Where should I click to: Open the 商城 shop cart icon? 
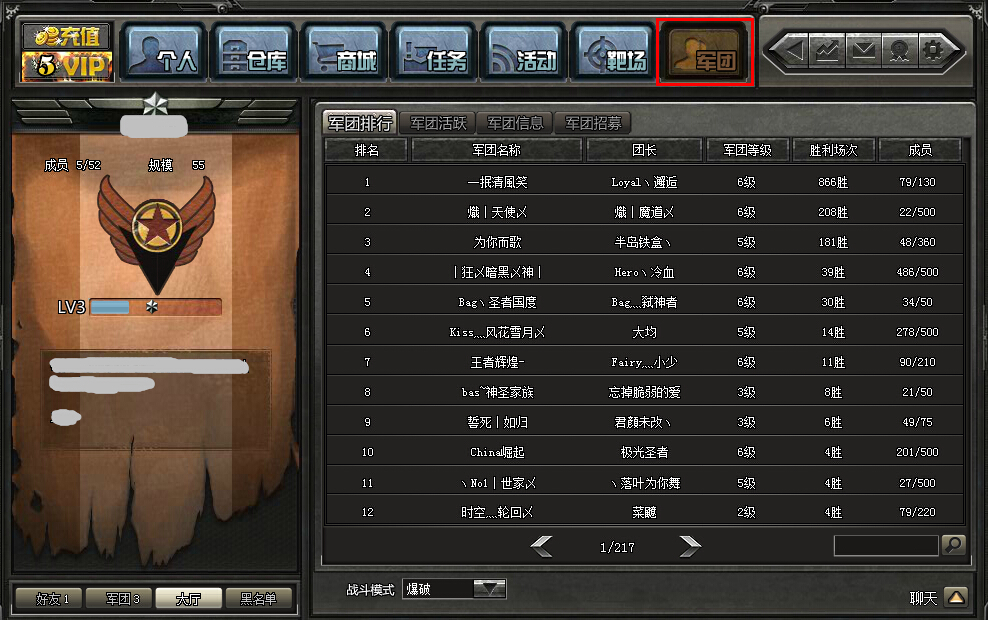343,54
